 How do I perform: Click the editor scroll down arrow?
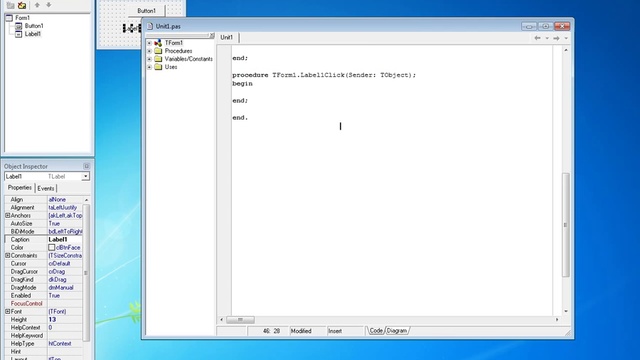(x=566, y=311)
